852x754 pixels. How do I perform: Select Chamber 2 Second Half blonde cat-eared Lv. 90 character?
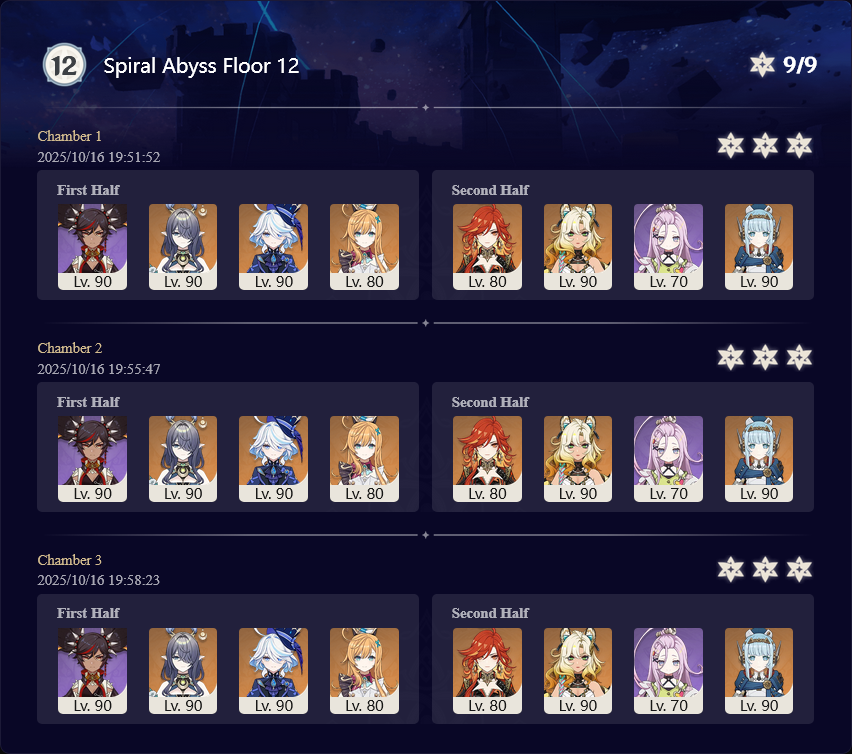[x=578, y=458]
